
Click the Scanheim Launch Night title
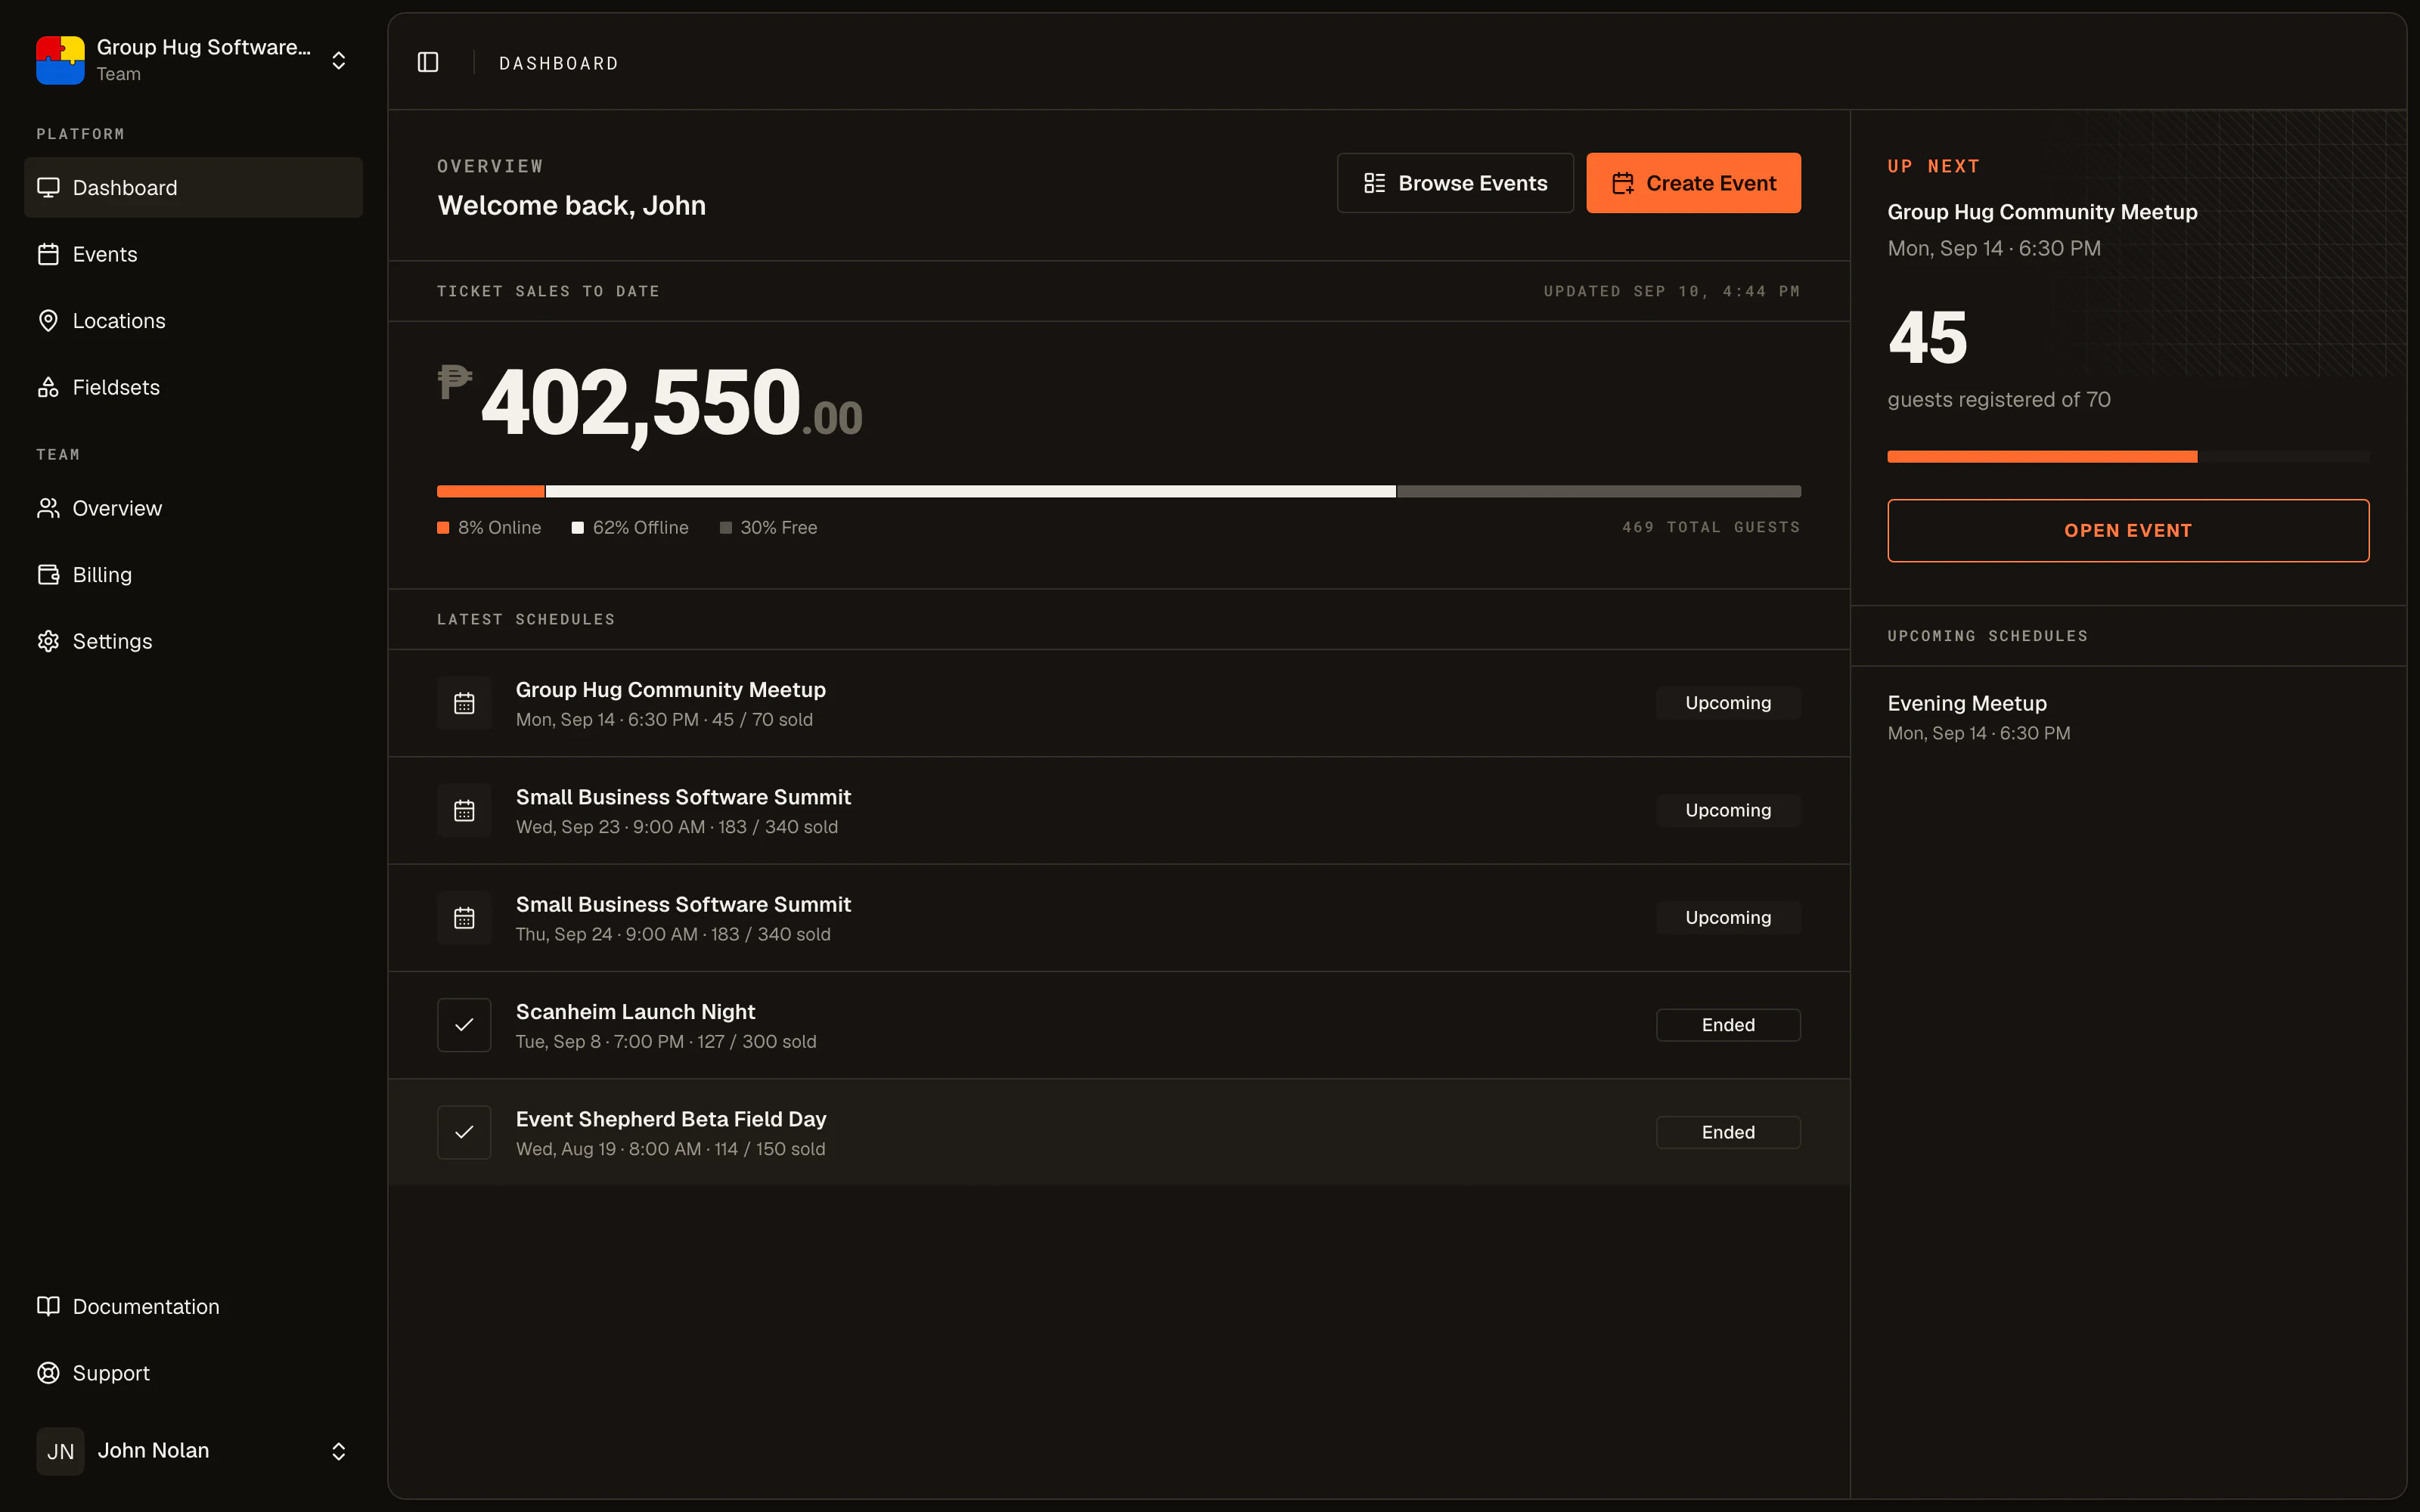[x=635, y=1012]
